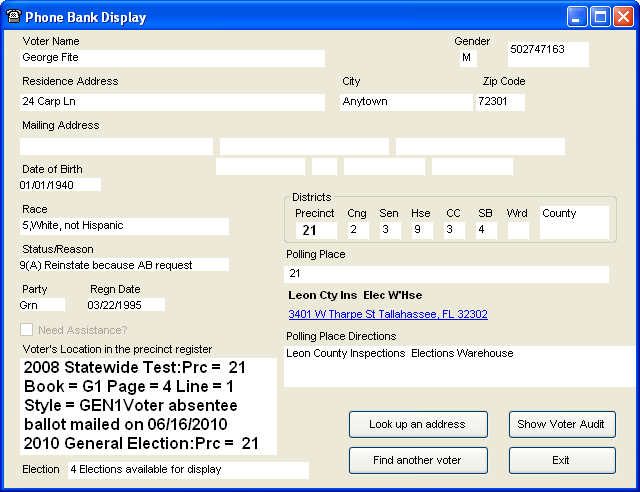Click the Polling Place Directions text box
Viewport: 640px width, 492px height.
pyautogui.click(x=460, y=367)
